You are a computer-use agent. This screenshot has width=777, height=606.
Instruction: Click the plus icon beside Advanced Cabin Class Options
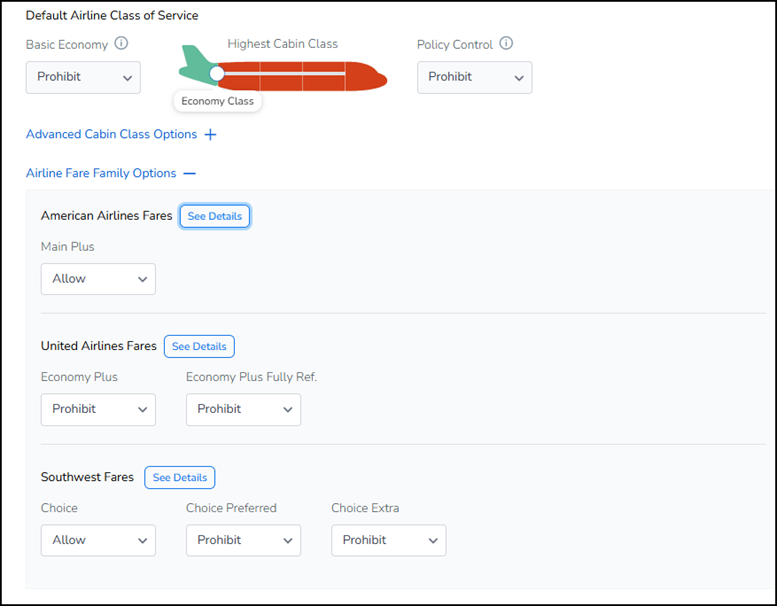(210, 134)
